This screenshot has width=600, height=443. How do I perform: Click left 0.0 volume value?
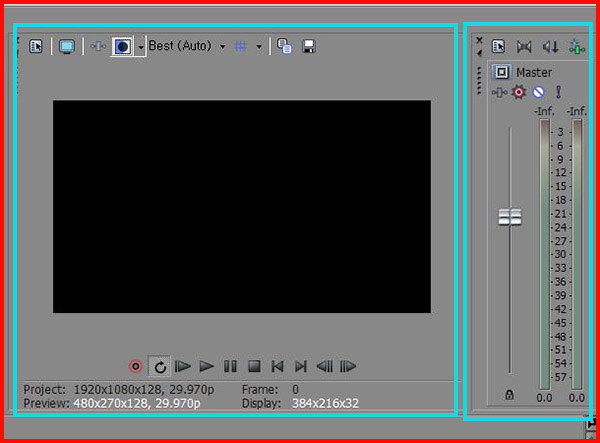[544, 398]
